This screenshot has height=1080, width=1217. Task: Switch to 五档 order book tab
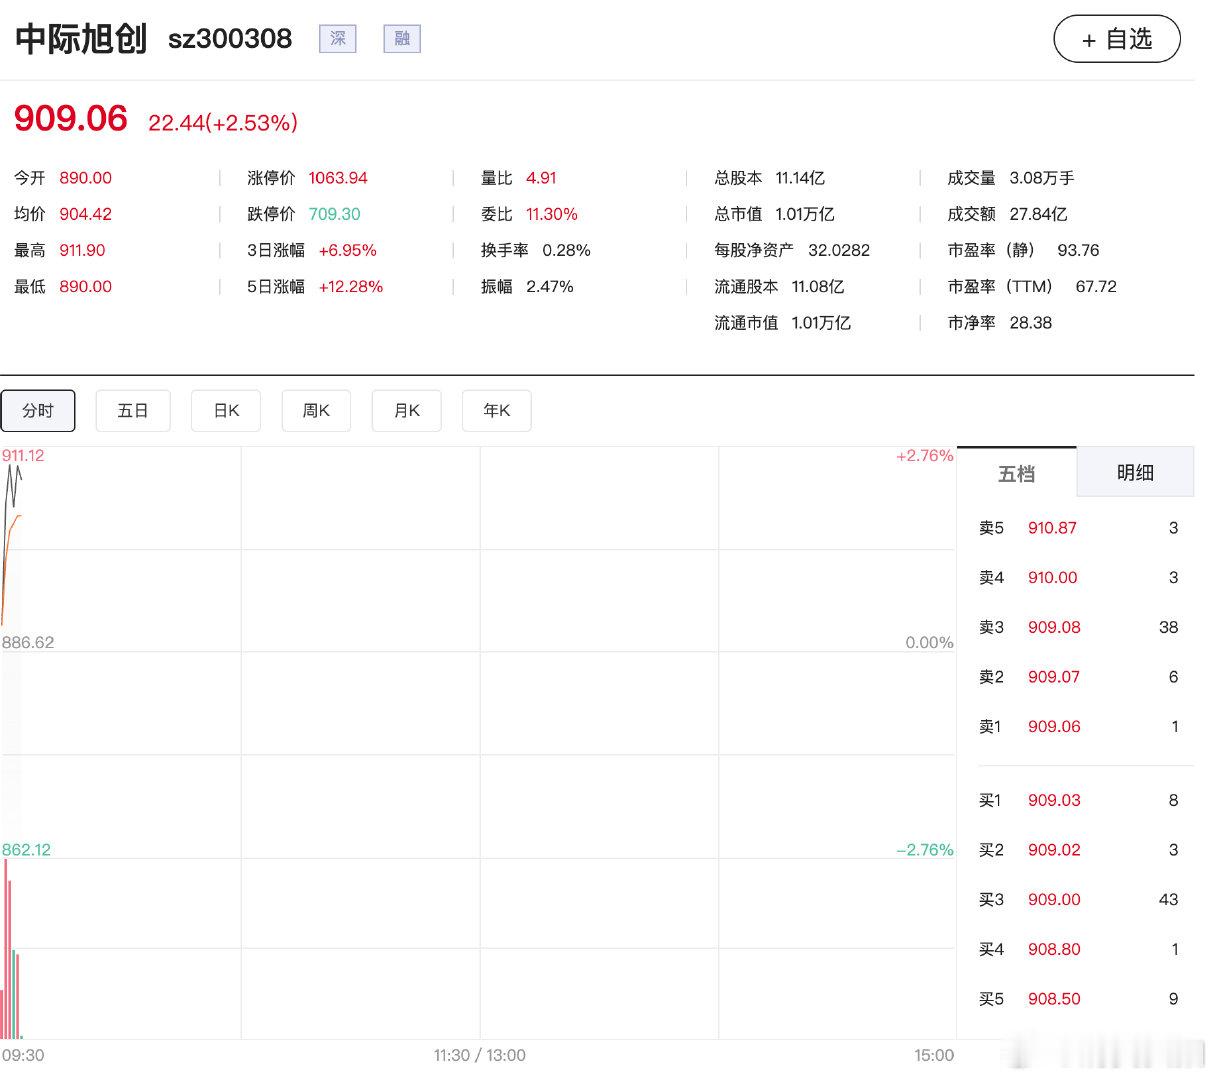[x=1016, y=473]
